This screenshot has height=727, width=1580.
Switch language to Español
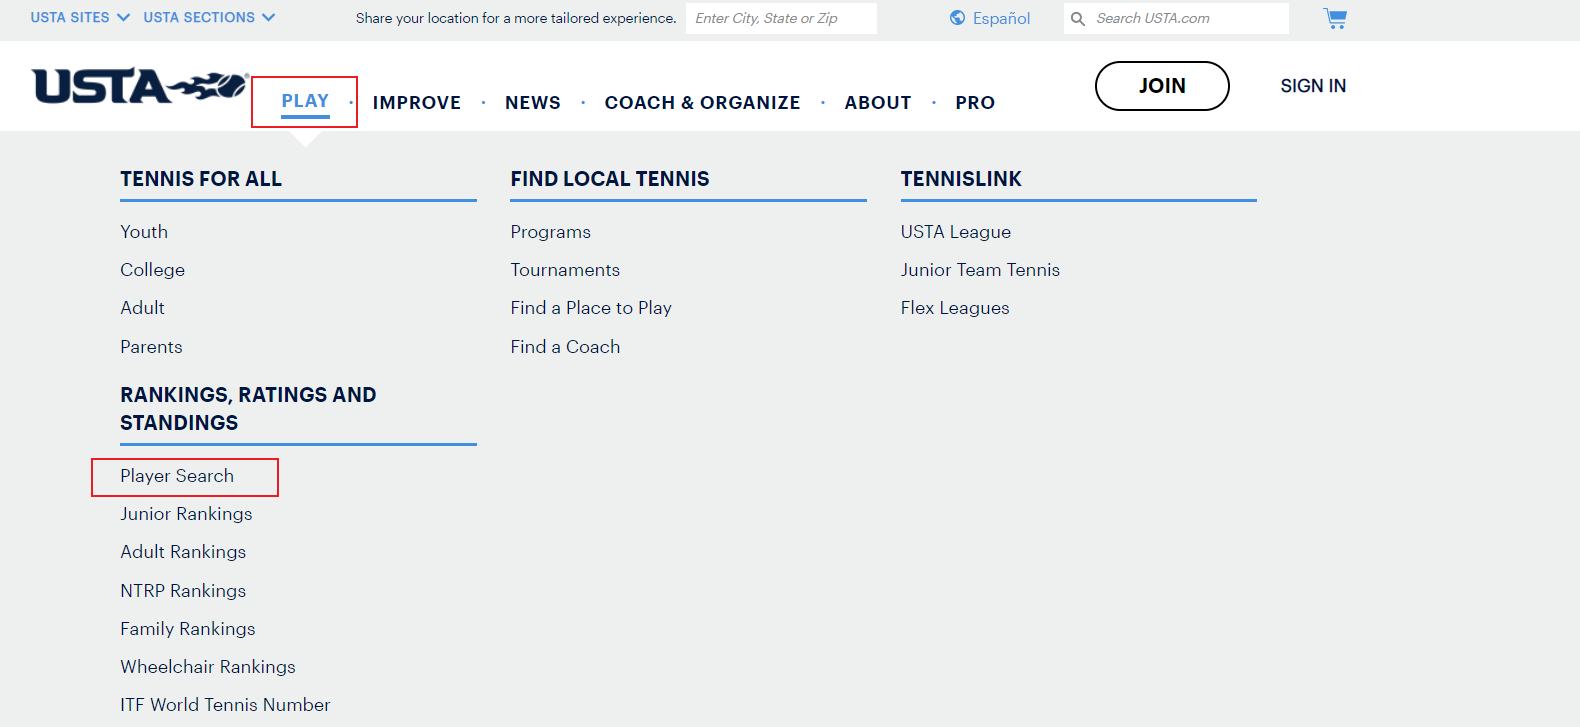[x=1001, y=18]
